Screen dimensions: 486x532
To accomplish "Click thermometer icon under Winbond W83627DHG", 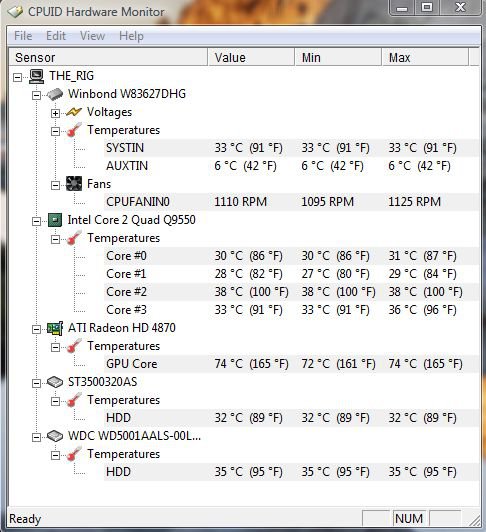I will point(74,130).
